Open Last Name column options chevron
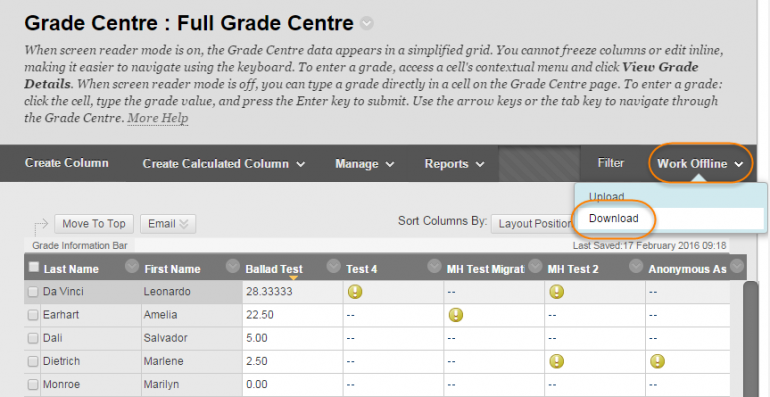This screenshot has width=770, height=397. coord(132,266)
